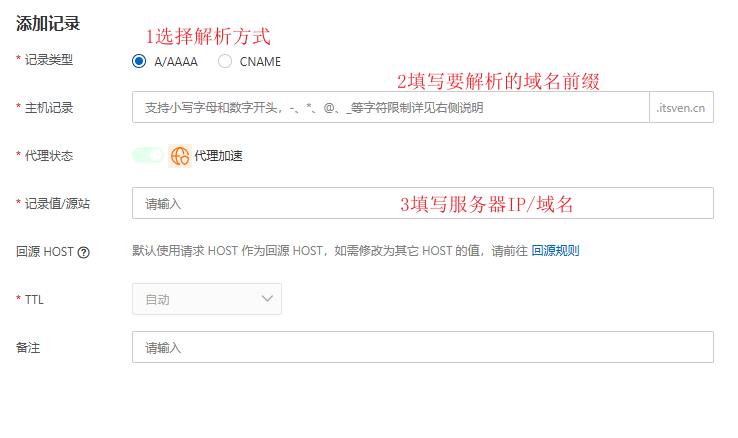Click the 添加记录 dialog title
Viewport: 738px width, 438px height.
pyautogui.click(x=48, y=23)
